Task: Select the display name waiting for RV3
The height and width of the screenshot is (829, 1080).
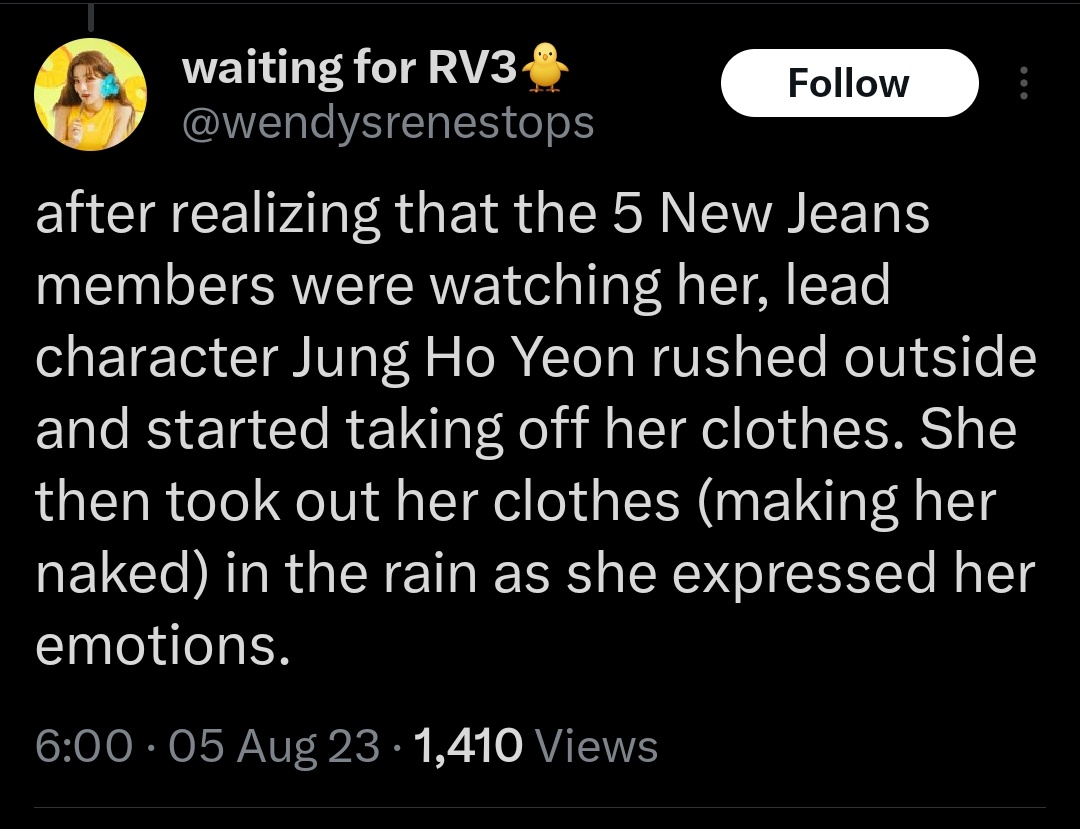Action: tap(349, 68)
